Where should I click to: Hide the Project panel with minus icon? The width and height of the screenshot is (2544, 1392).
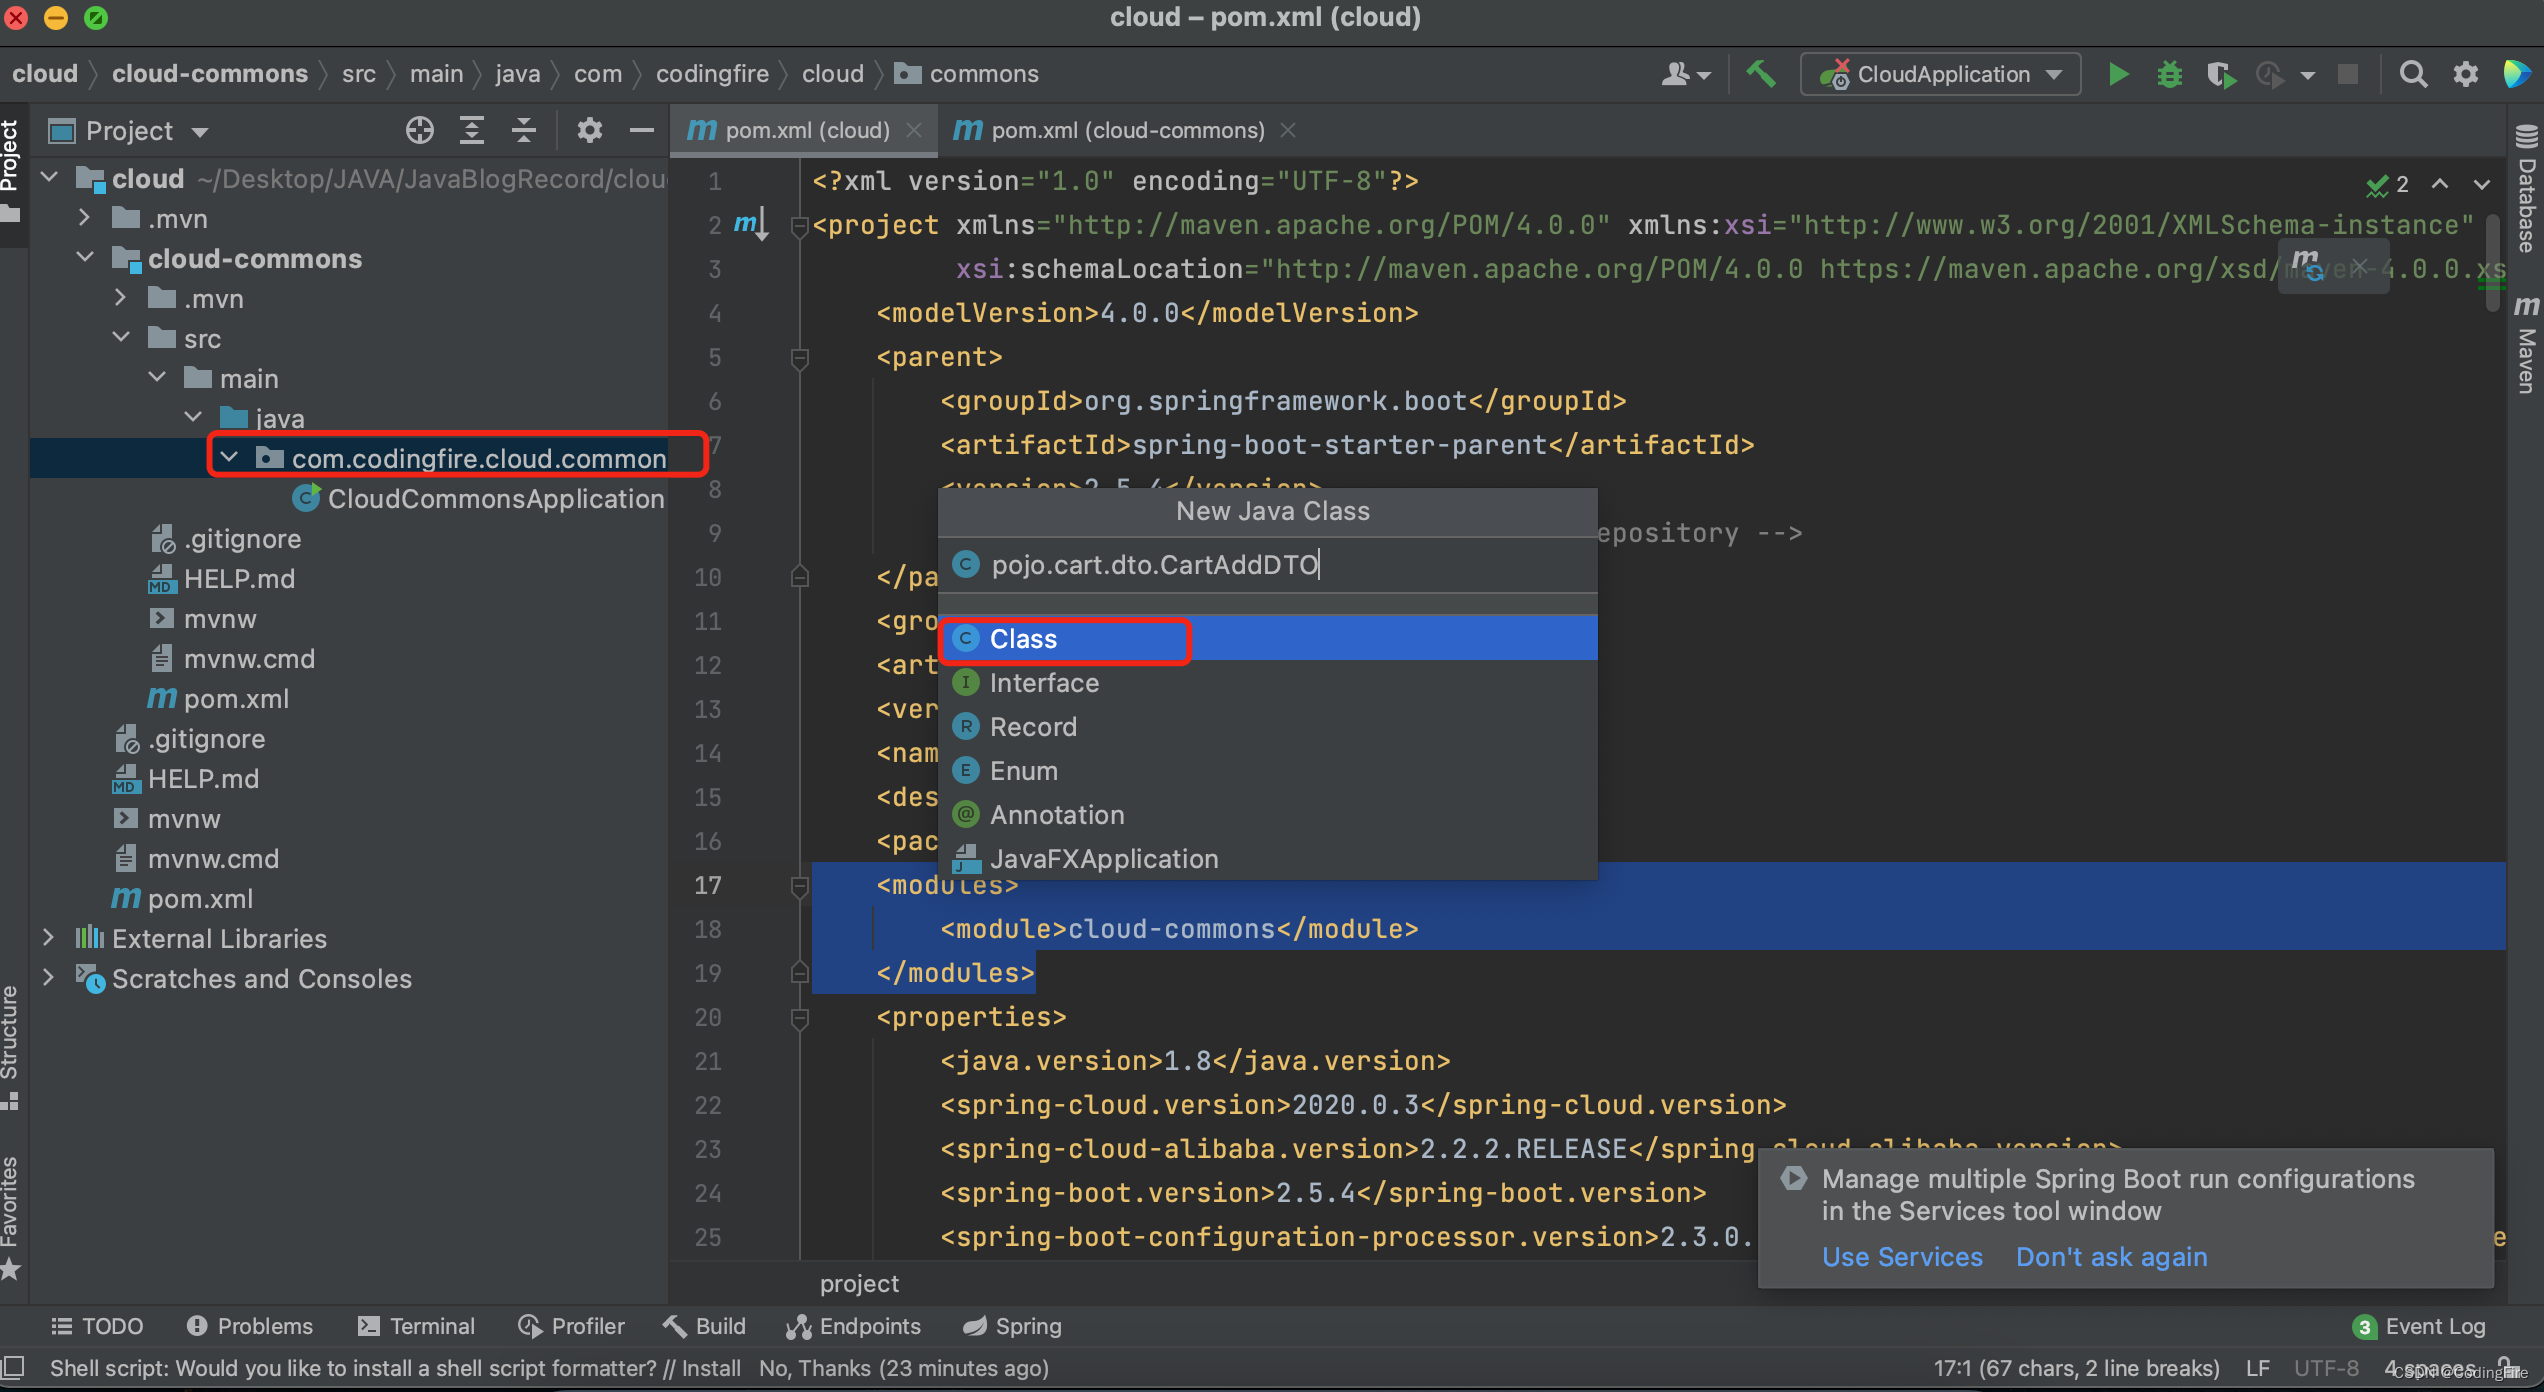[x=641, y=130]
